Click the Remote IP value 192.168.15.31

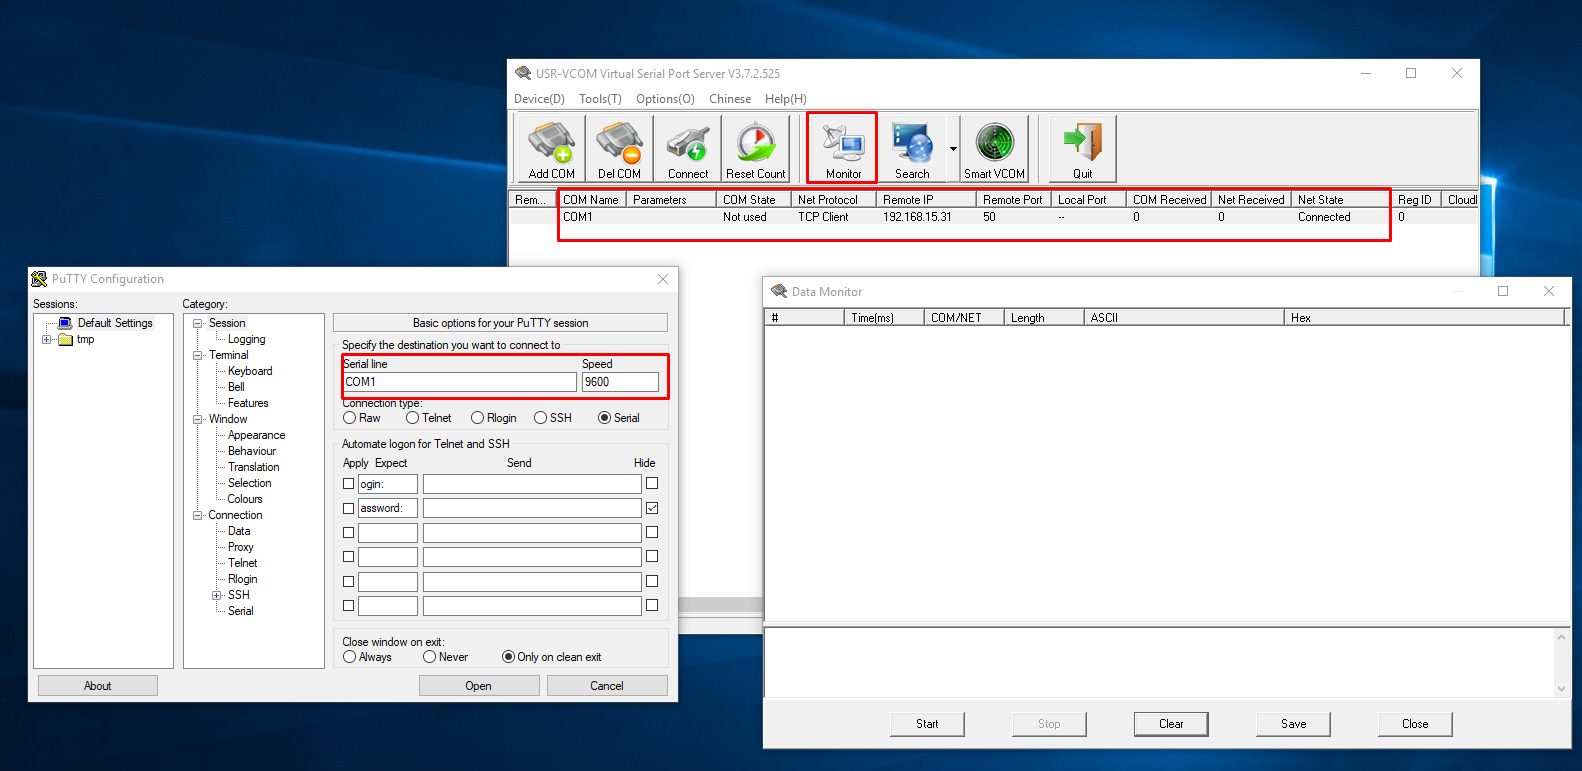917,217
